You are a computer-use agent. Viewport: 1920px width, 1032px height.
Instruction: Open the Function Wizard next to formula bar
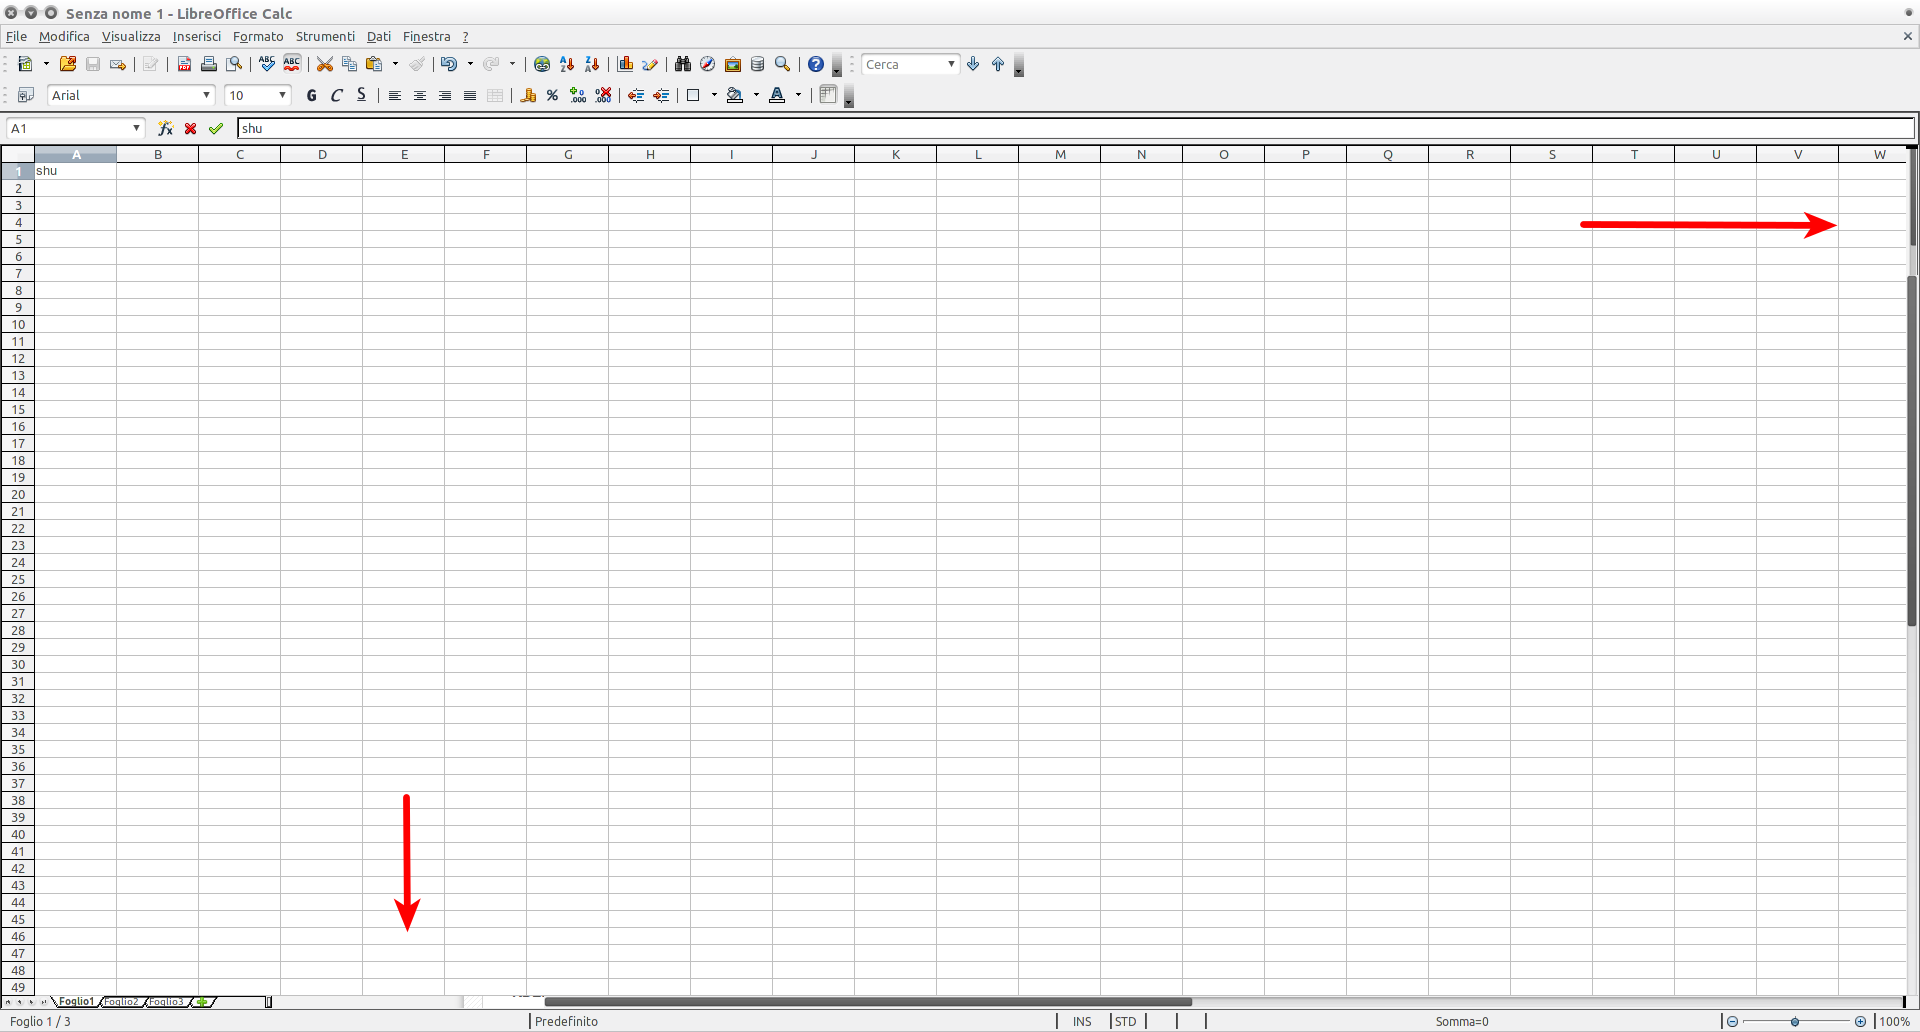click(165, 128)
